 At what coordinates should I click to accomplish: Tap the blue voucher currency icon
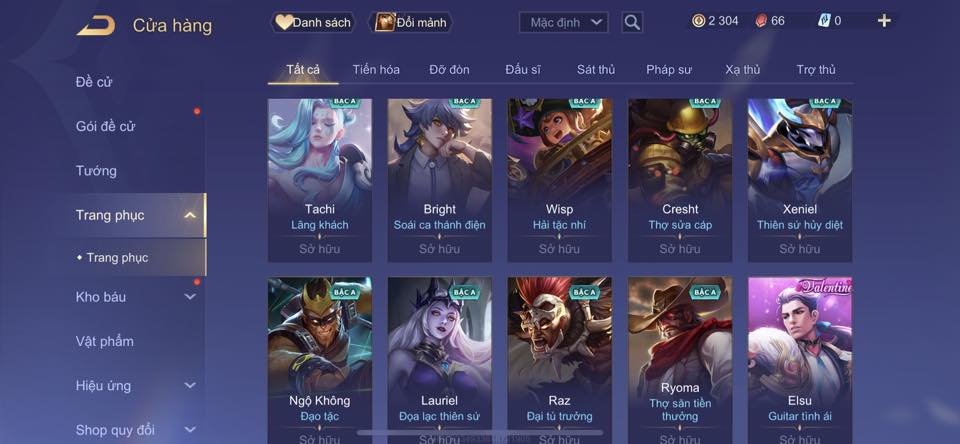(824, 21)
